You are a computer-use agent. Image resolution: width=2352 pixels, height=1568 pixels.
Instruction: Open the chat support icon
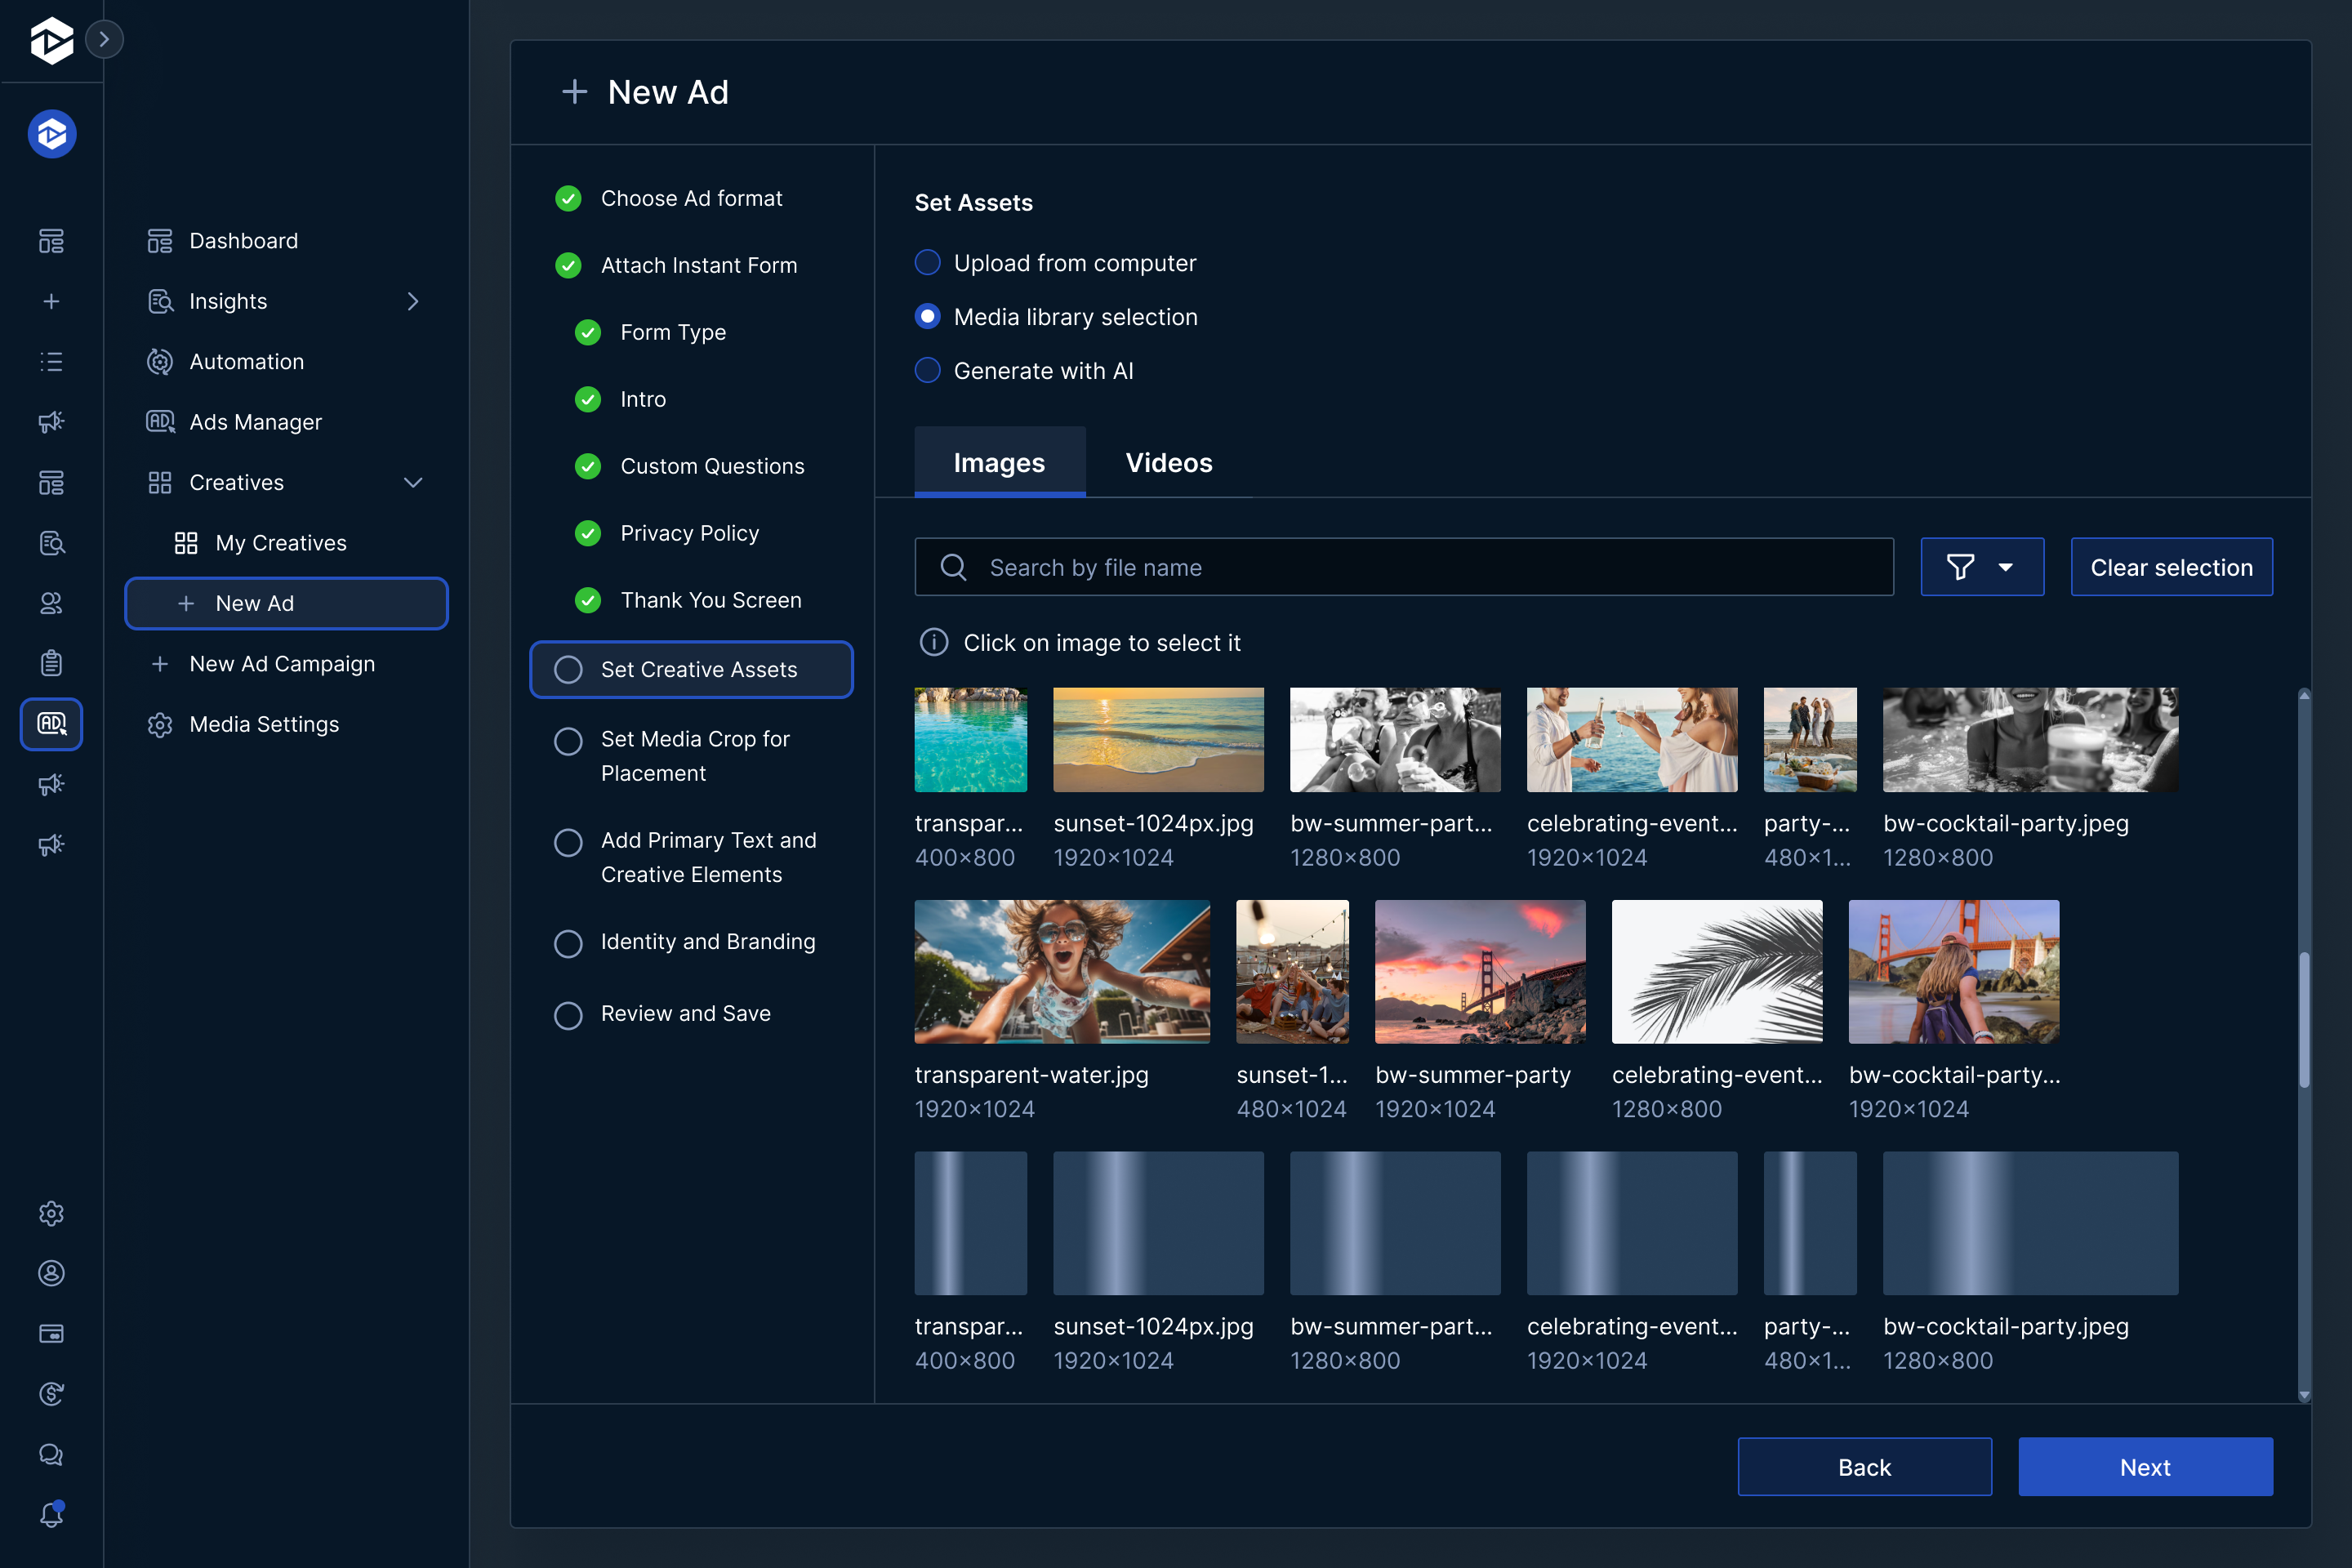[x=51, y=1455]
